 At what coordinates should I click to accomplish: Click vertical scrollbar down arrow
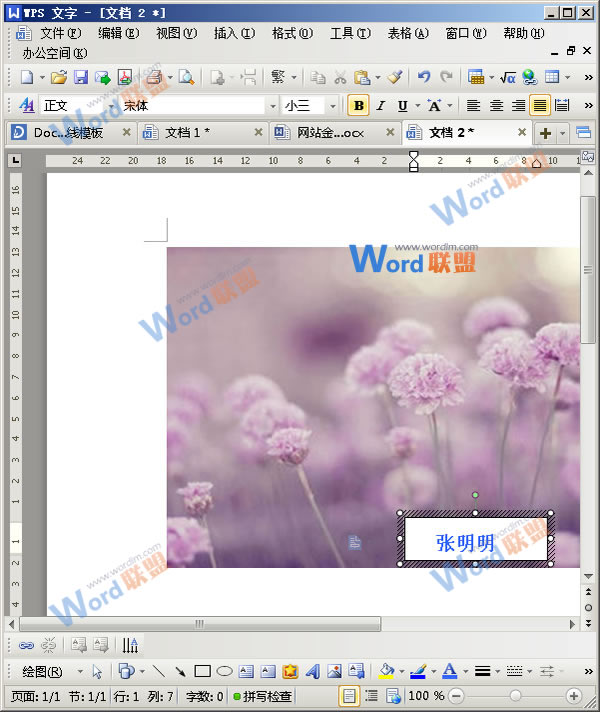[x=589, y=576]
